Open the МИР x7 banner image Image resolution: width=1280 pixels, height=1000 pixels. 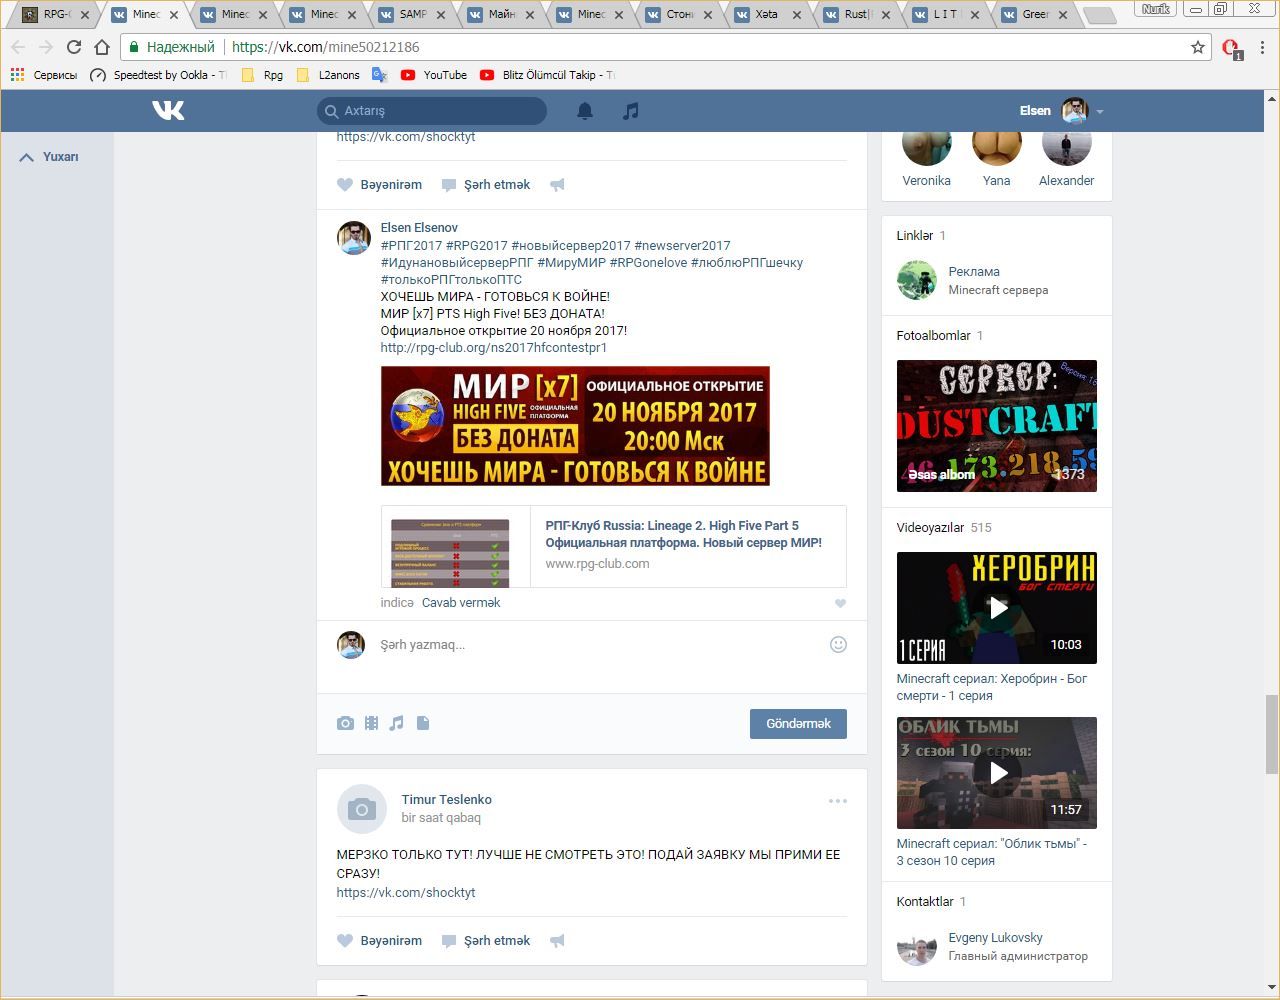tap(575, 426)
